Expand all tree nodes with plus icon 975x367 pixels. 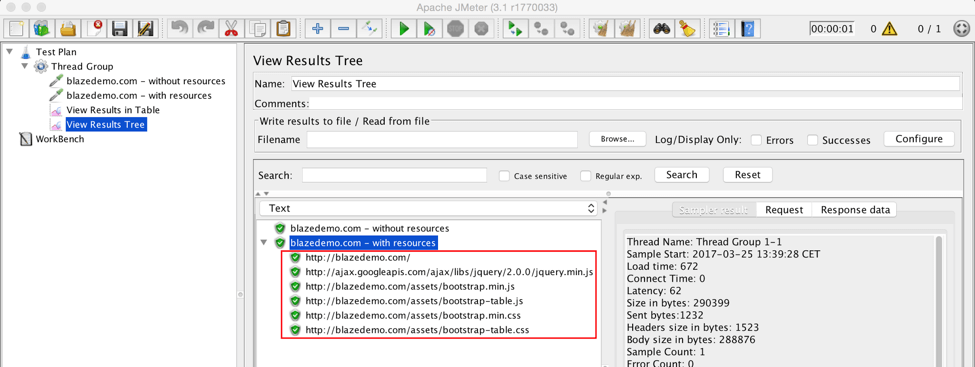(x=318, y=29)
